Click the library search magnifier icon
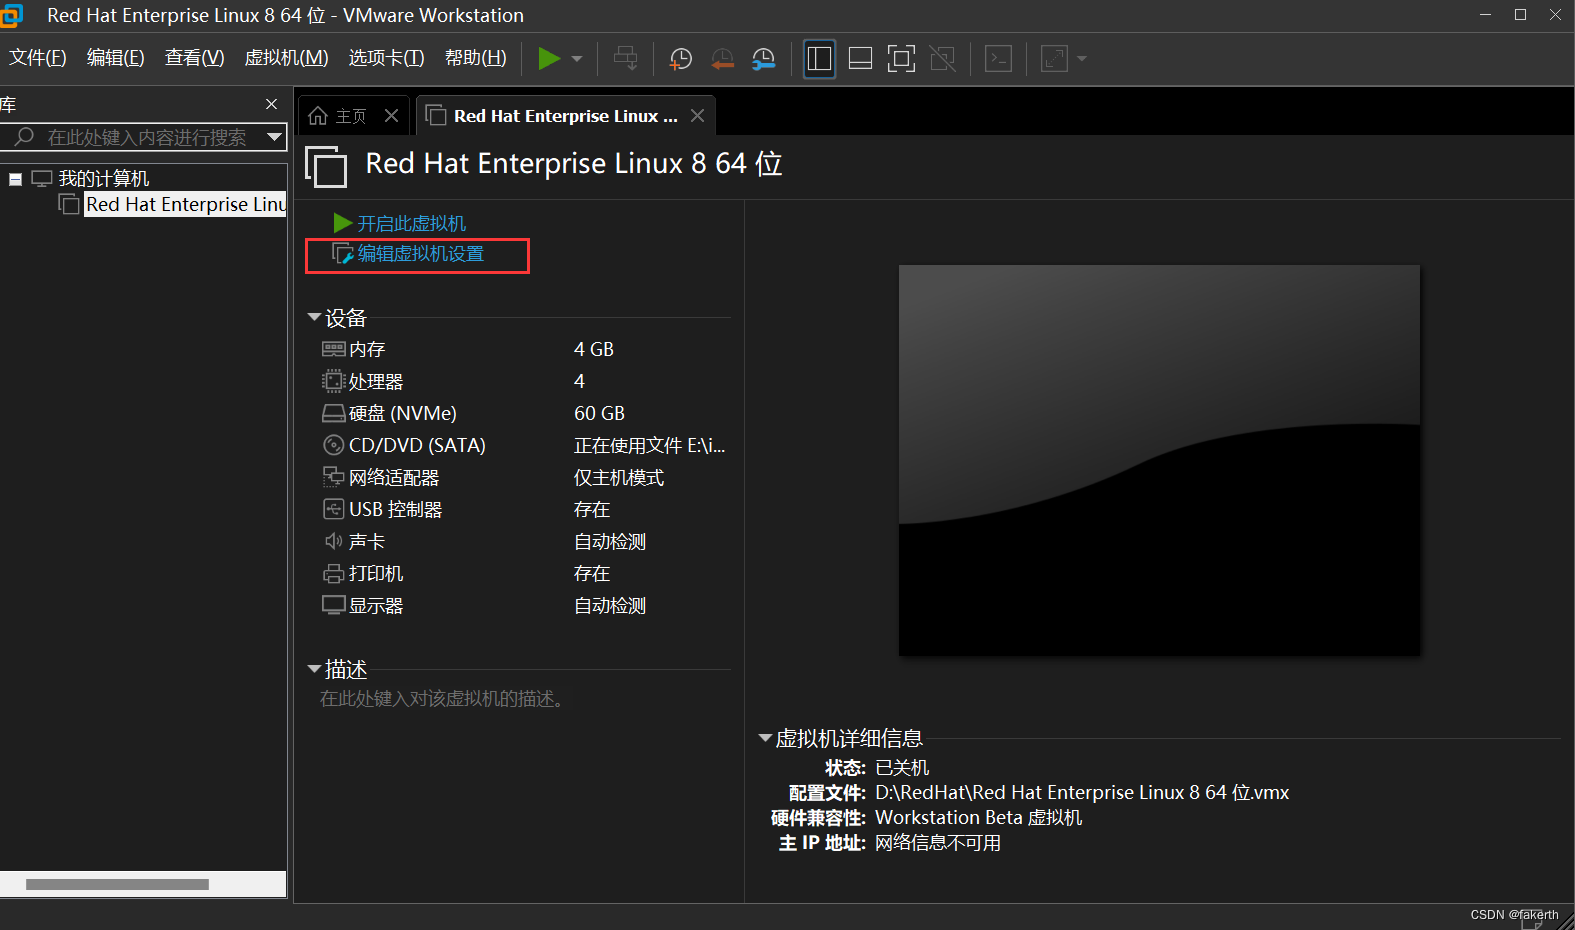Screen dimensions: 1575x930 (25, 136)
